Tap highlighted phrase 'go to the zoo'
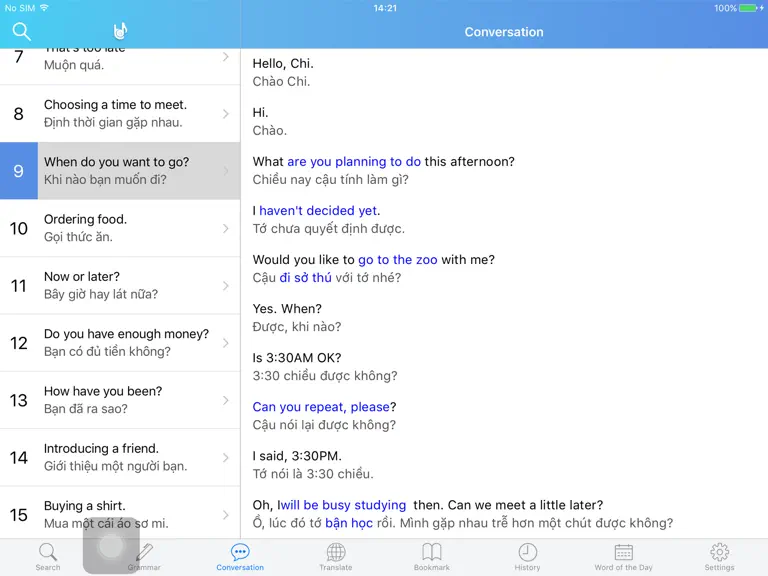 (397, 260)
